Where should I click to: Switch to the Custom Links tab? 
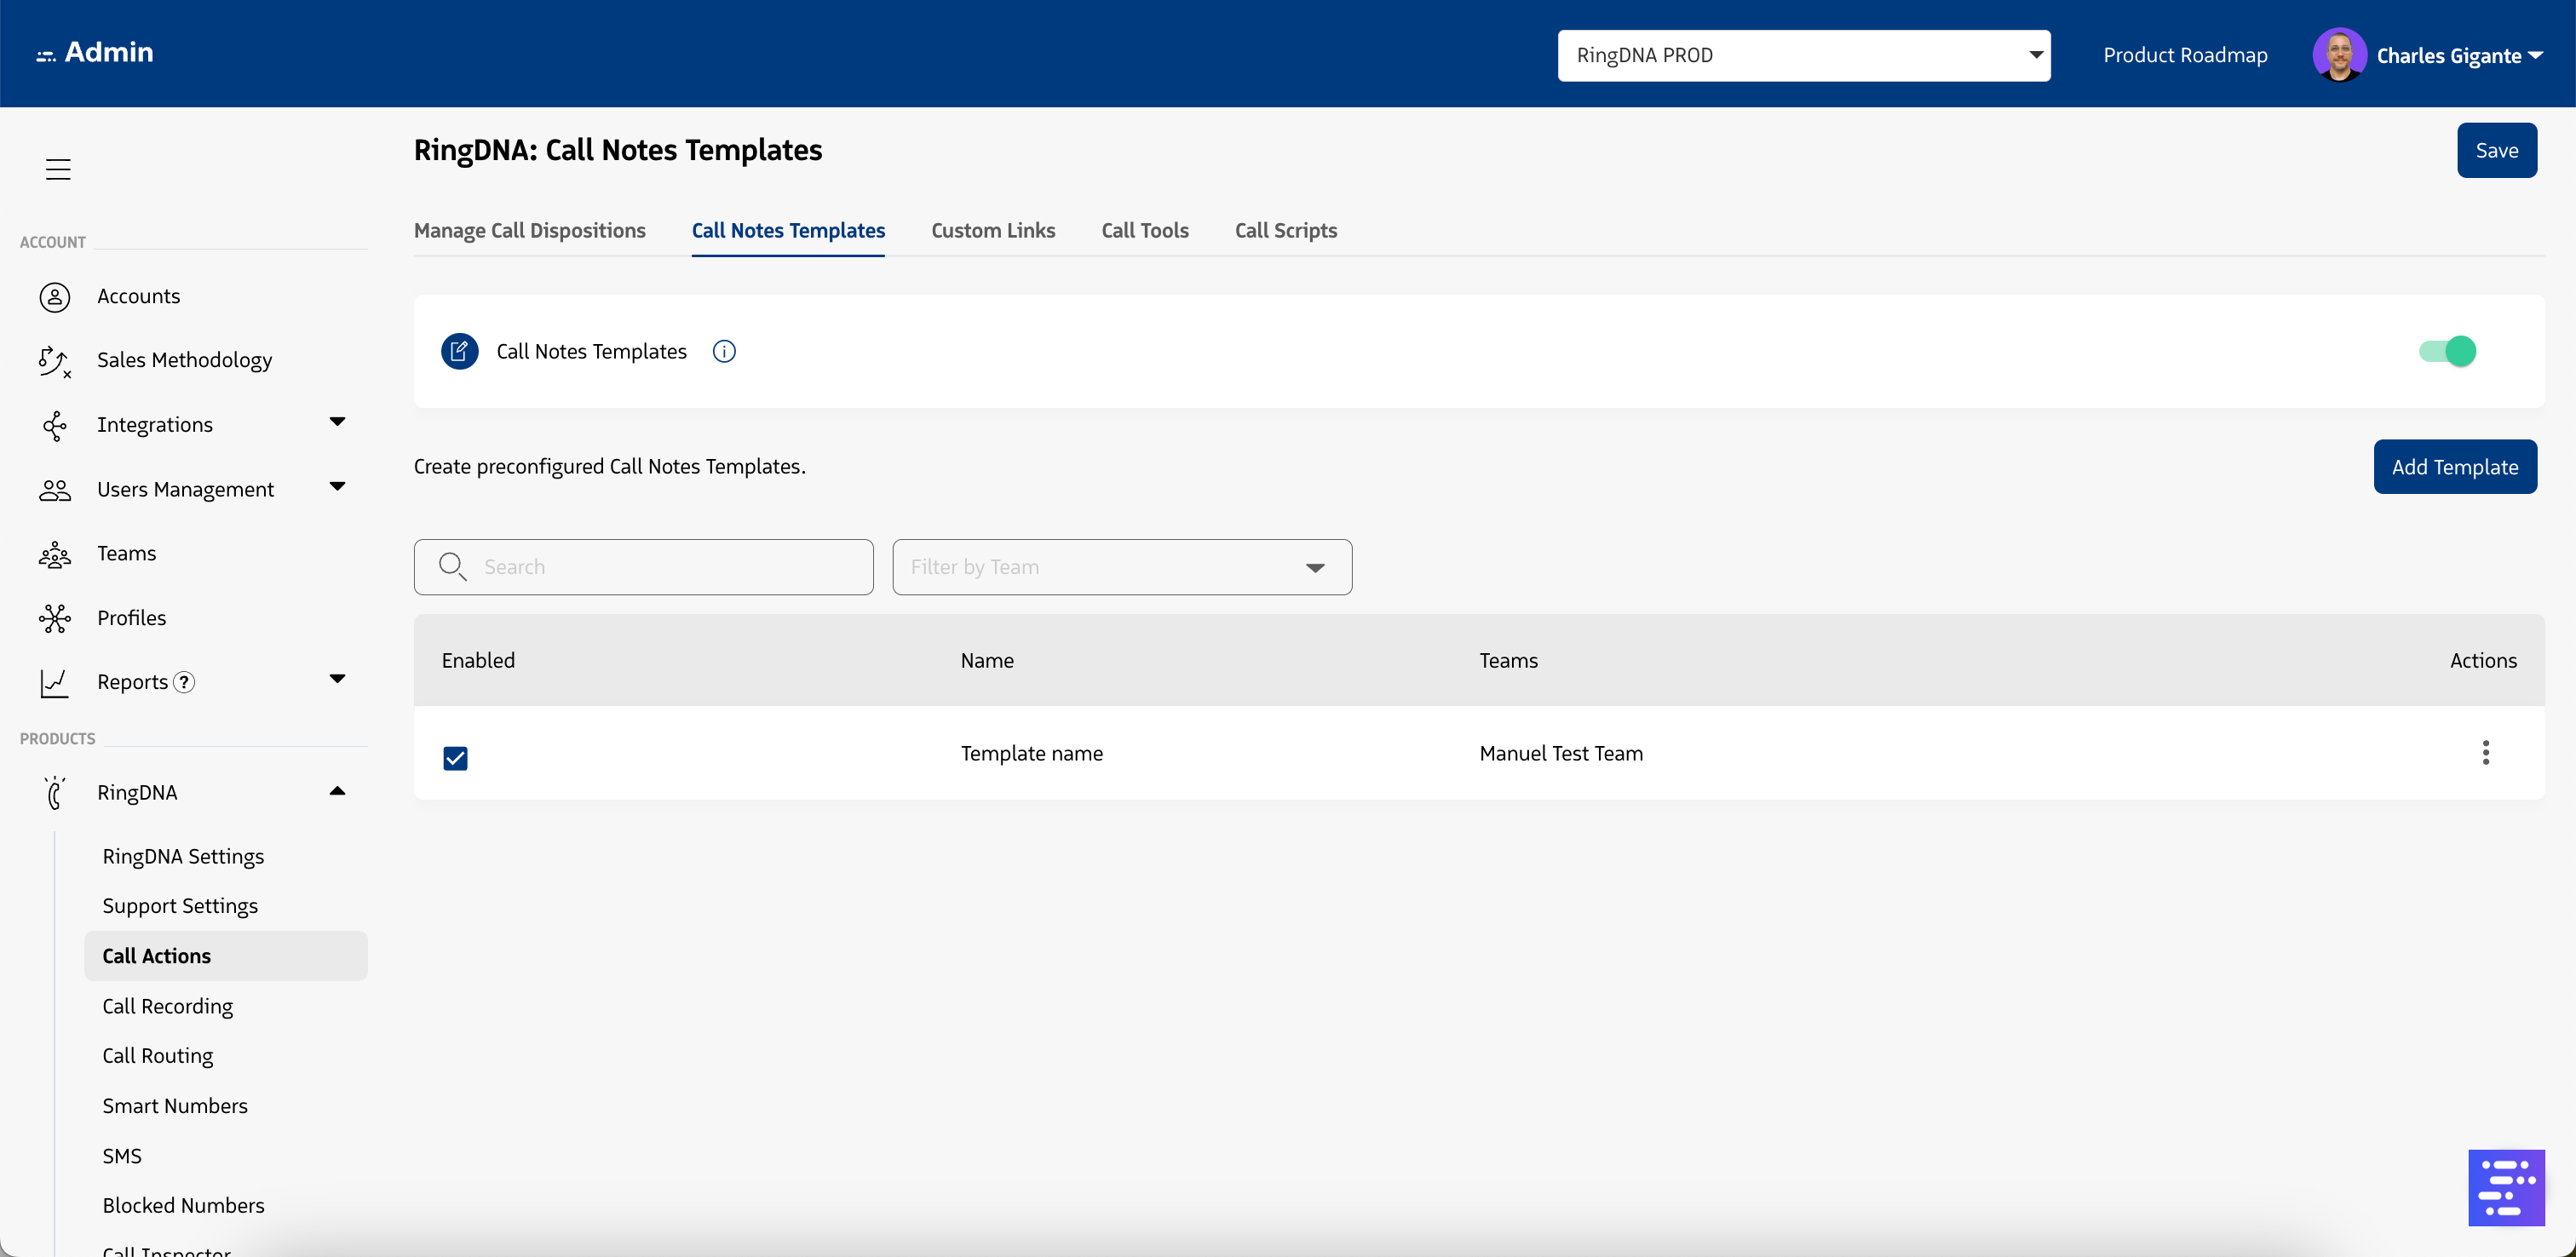[x=993, y=231]
